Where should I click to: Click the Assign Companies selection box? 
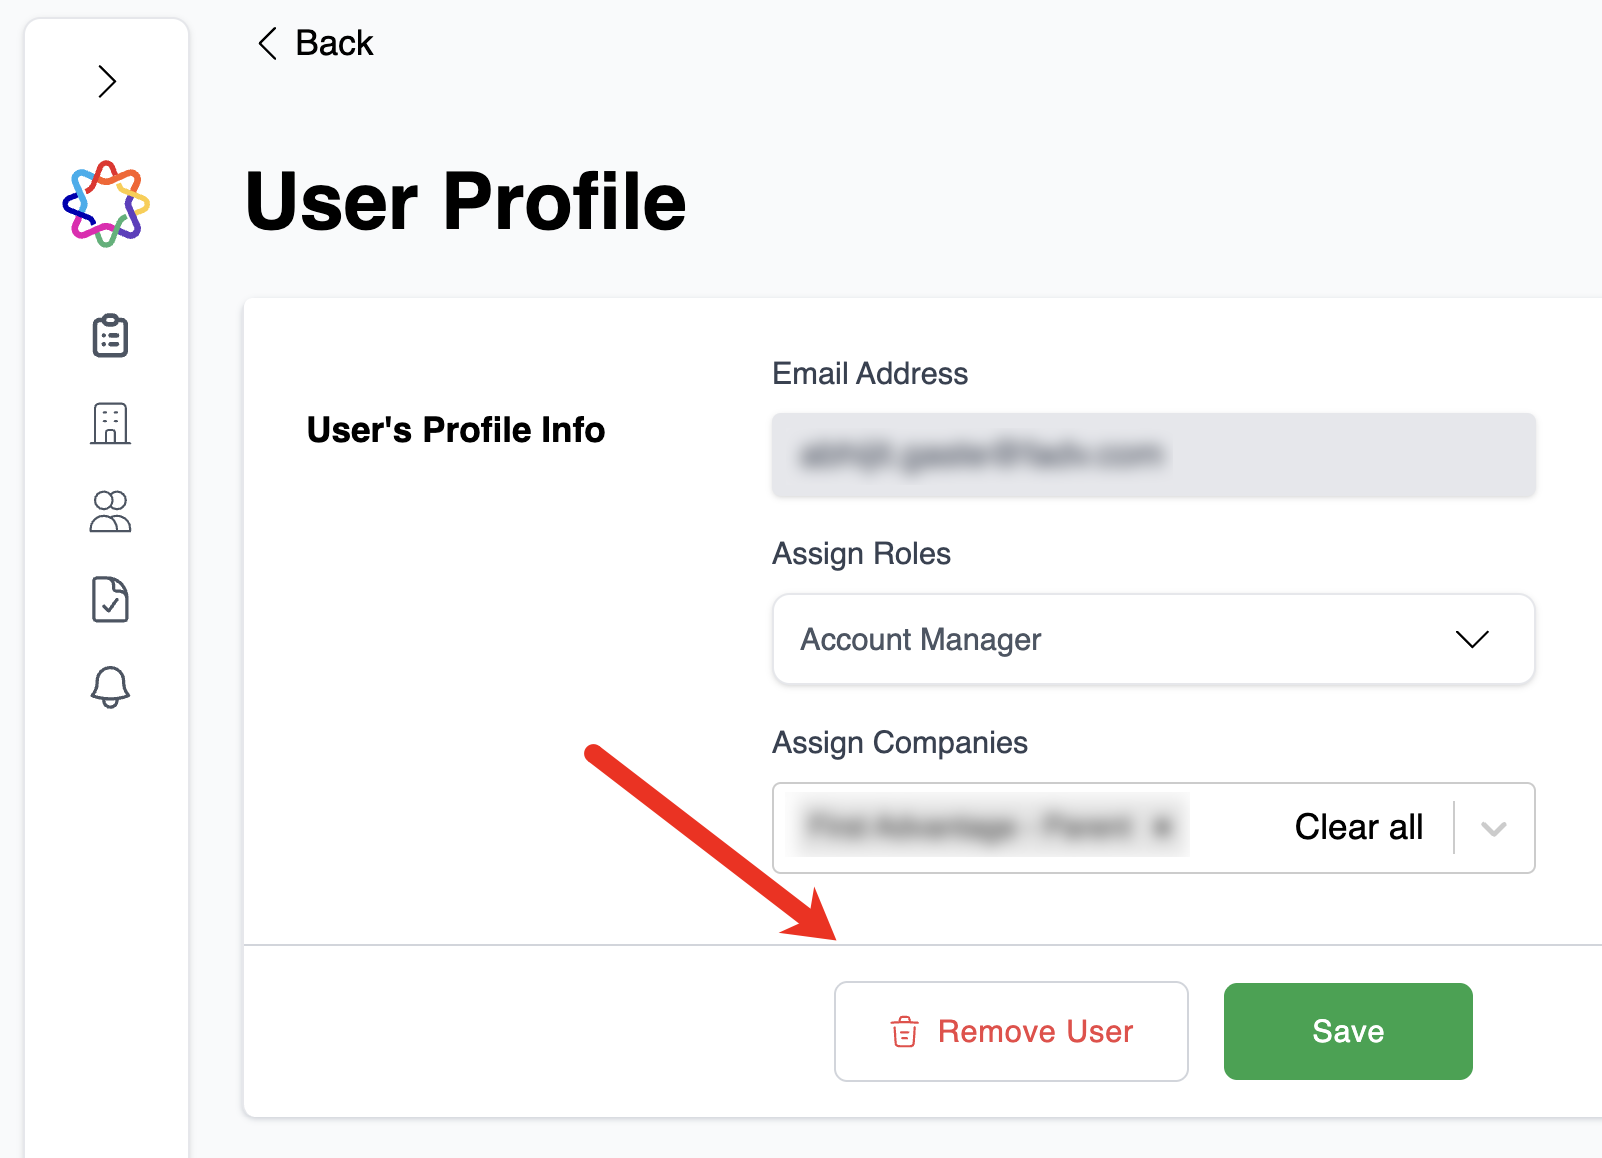pyautogui.click(x=1154, y=828)
